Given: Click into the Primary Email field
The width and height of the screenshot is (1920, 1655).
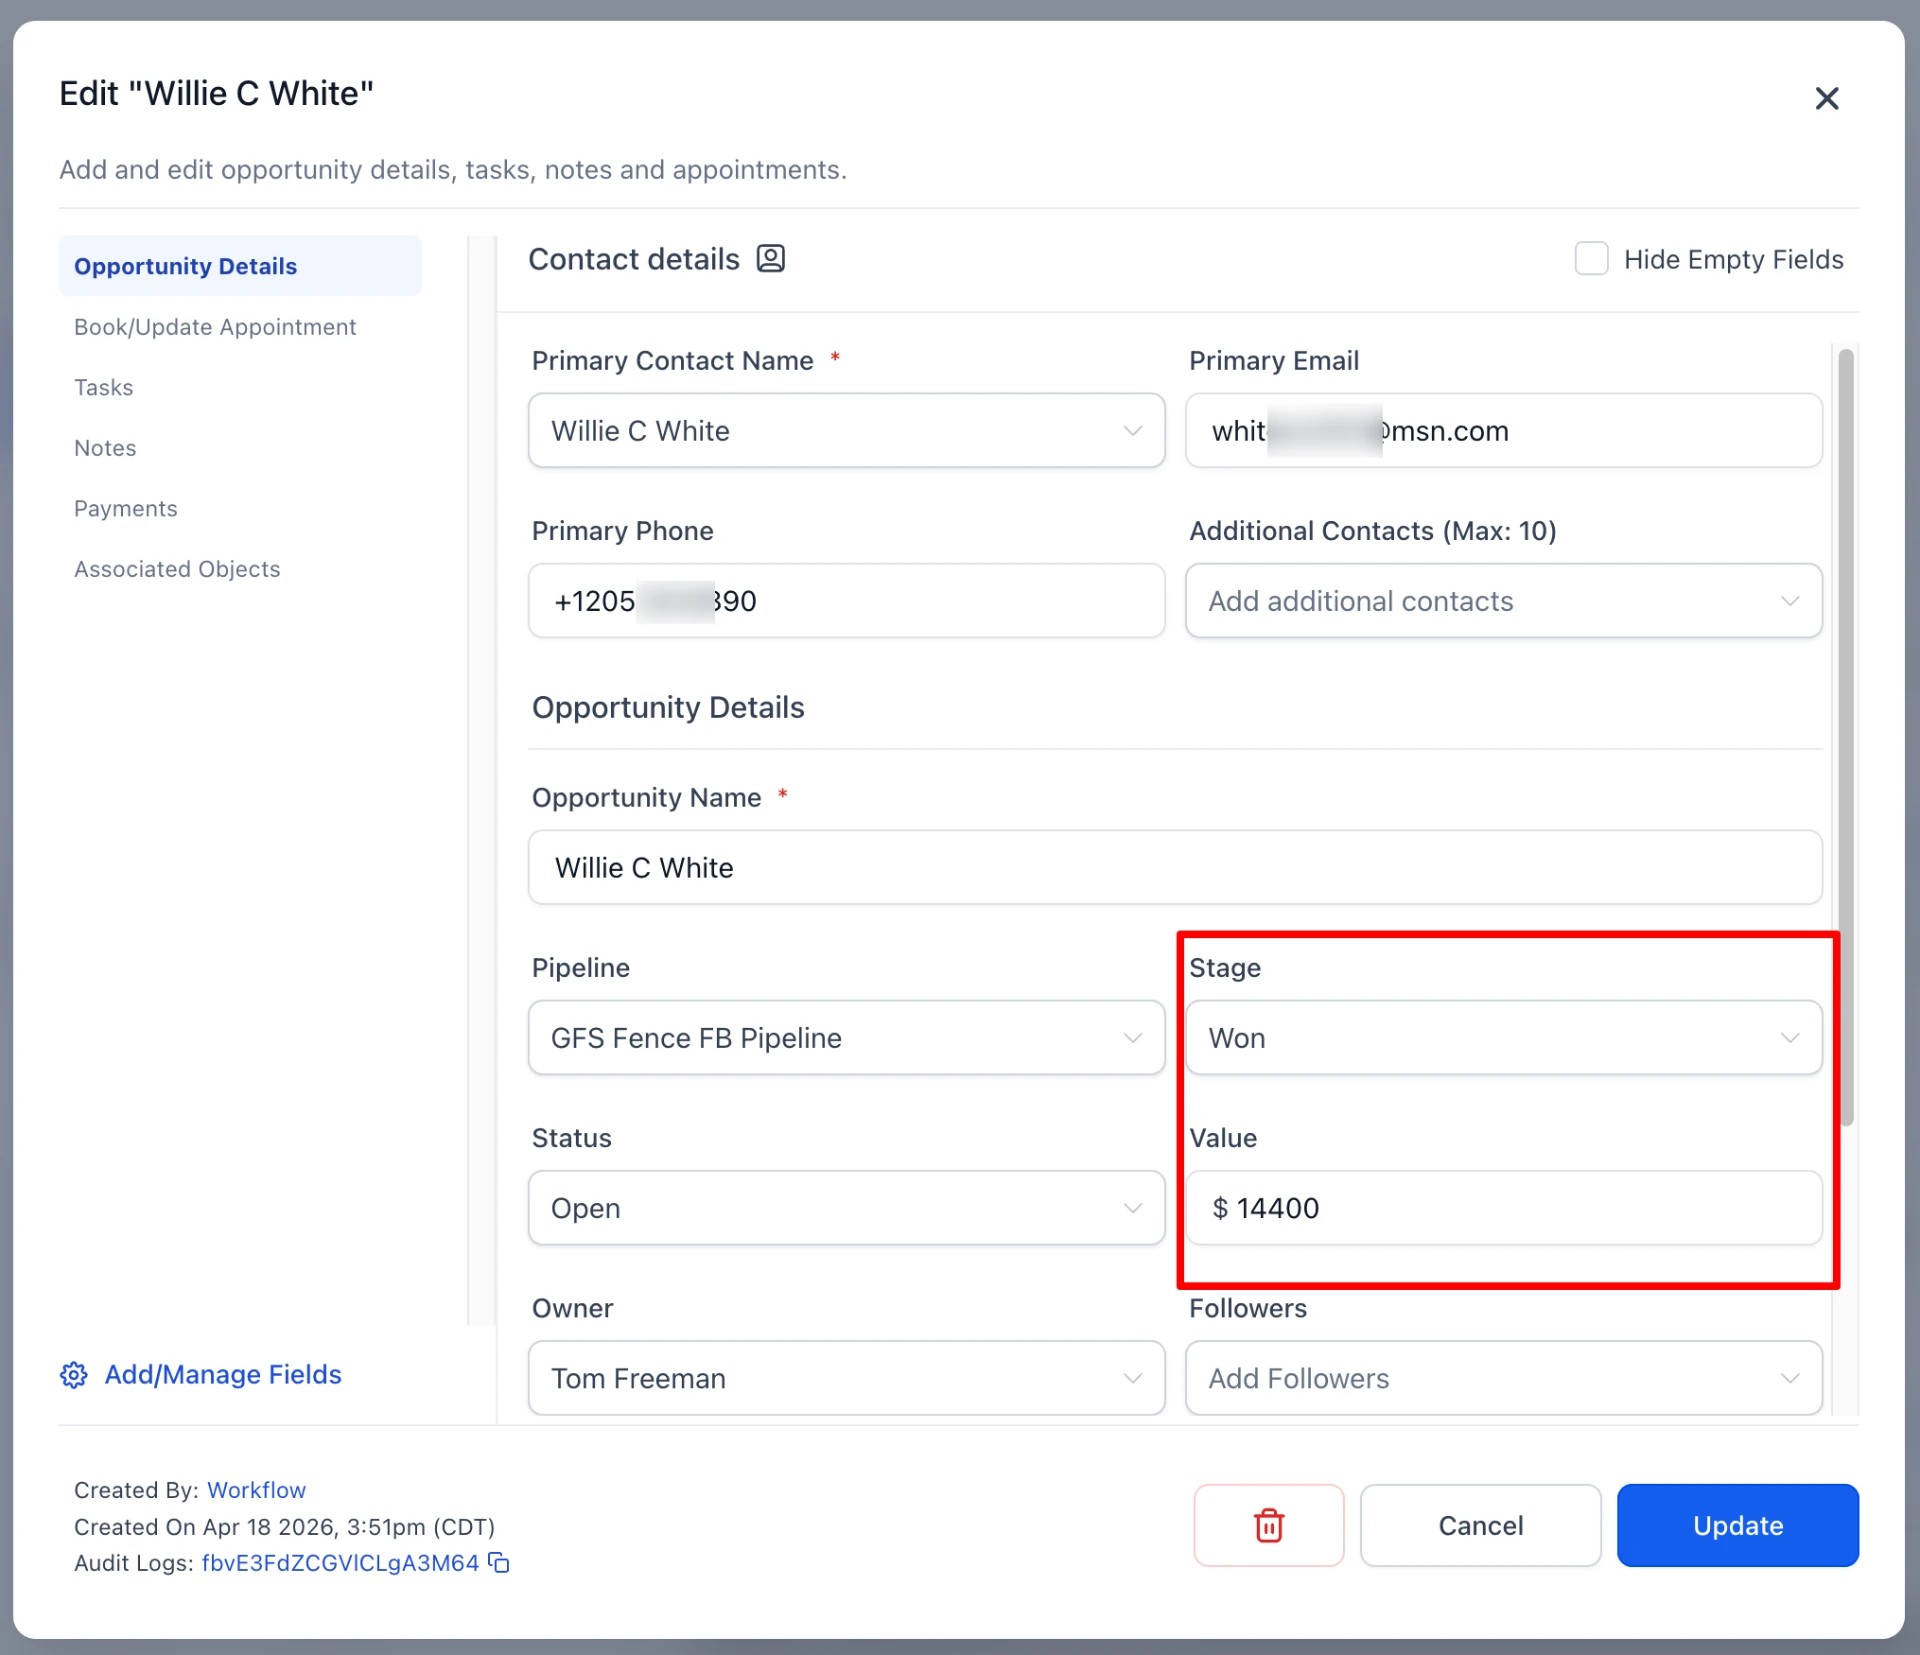Looking at the screenshot, I should pos(1503,431).
